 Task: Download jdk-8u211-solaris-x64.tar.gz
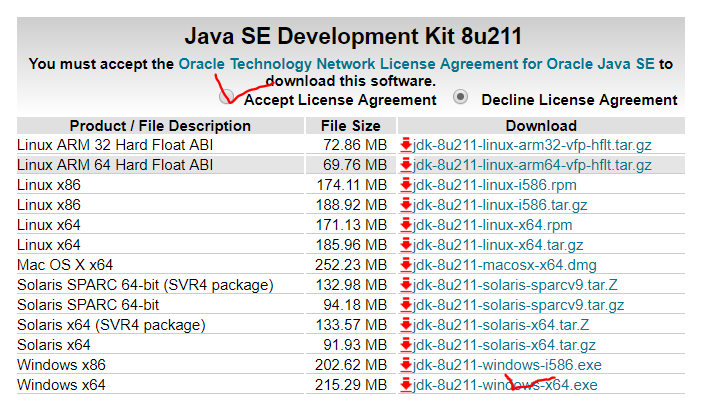point(504,345)
